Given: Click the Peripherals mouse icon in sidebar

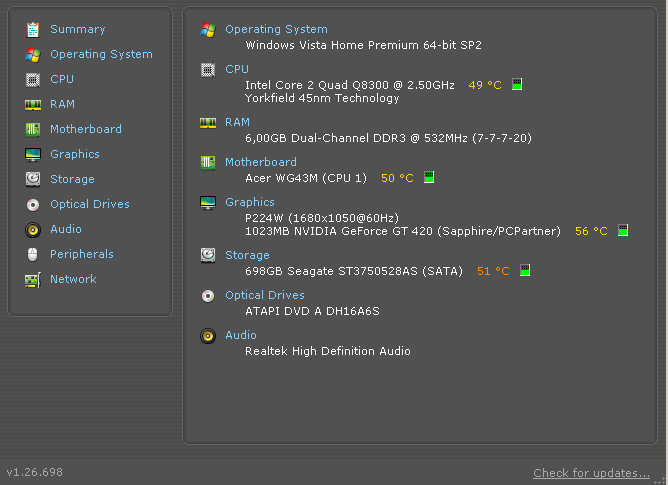Looking at the screenshot, I should point(33,254).
